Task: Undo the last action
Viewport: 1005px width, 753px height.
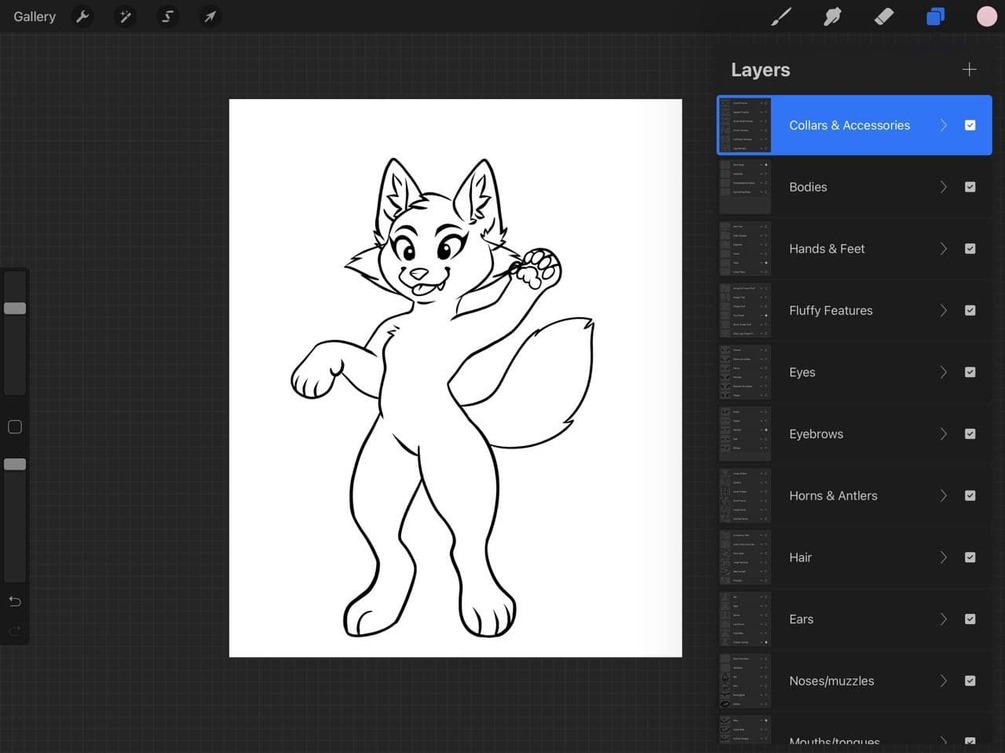Action: pos(15,601)
